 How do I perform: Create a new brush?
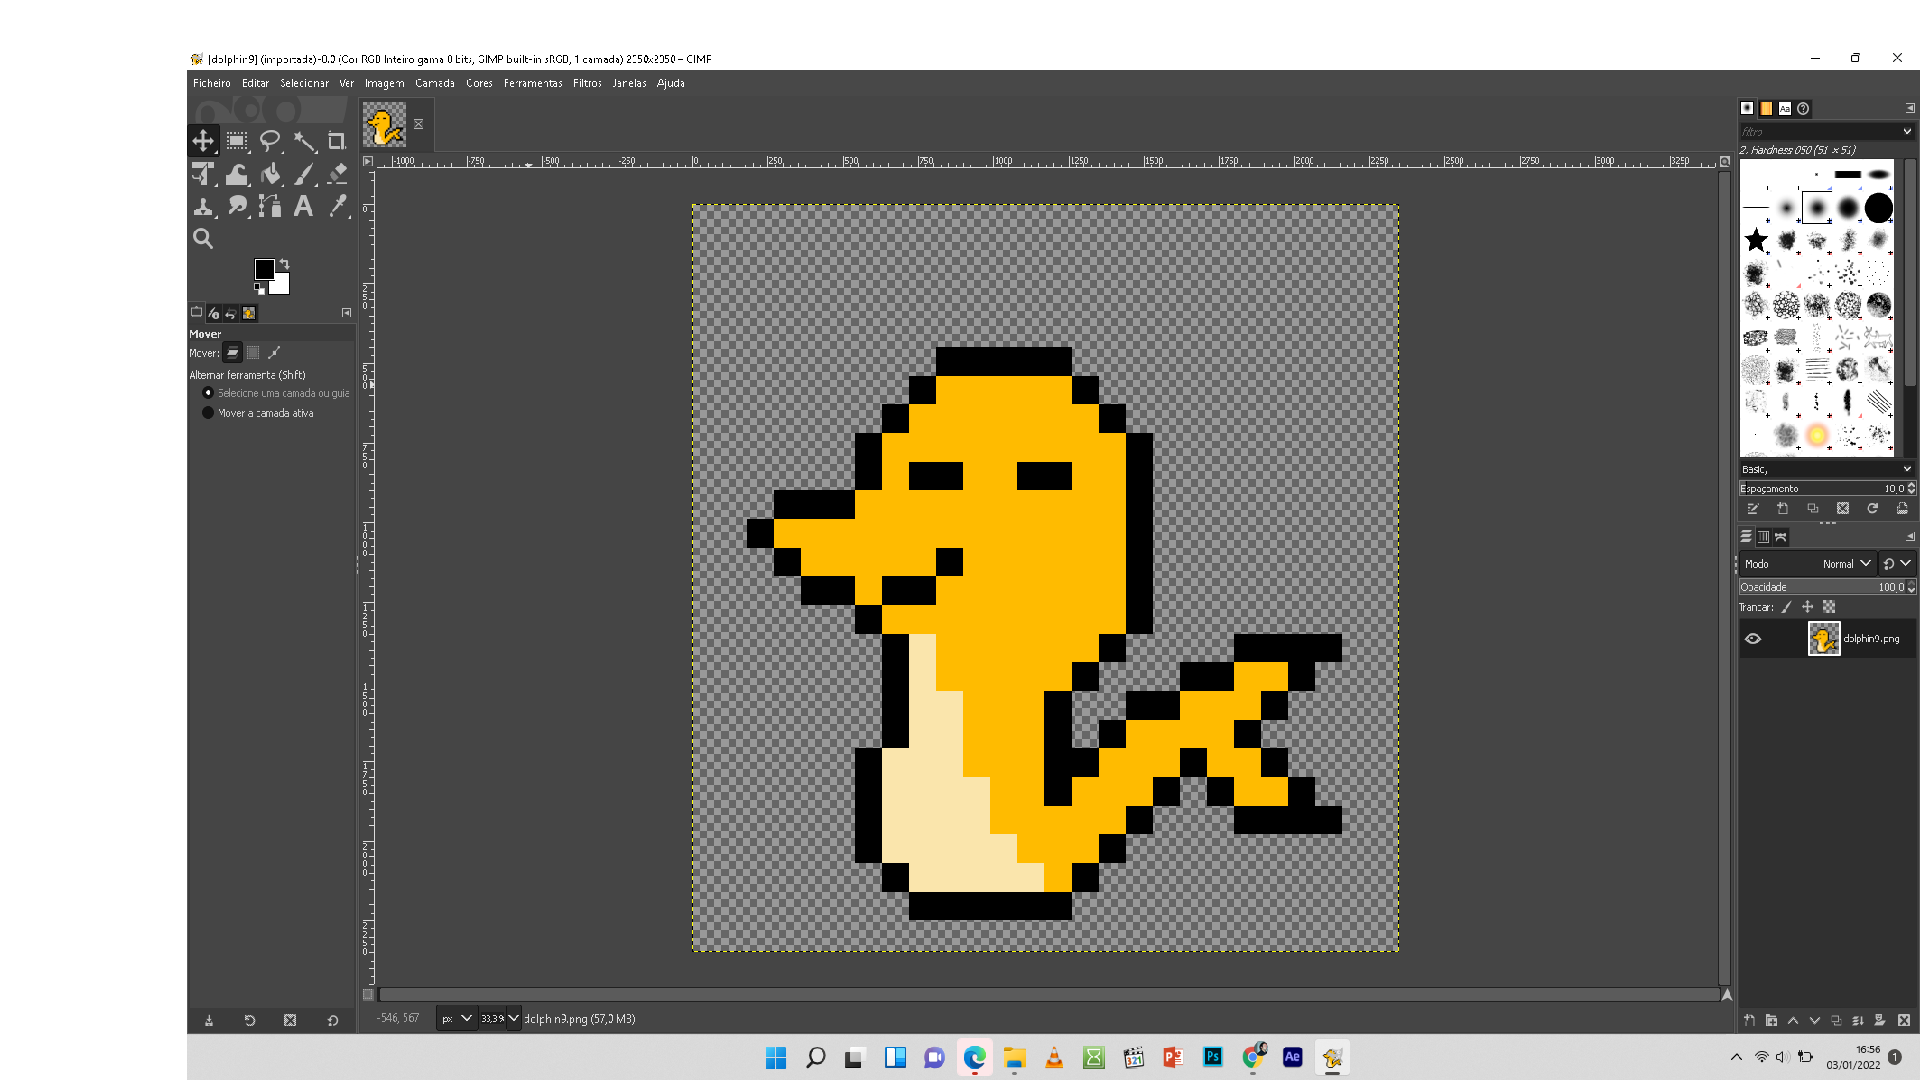[1783, 509]
